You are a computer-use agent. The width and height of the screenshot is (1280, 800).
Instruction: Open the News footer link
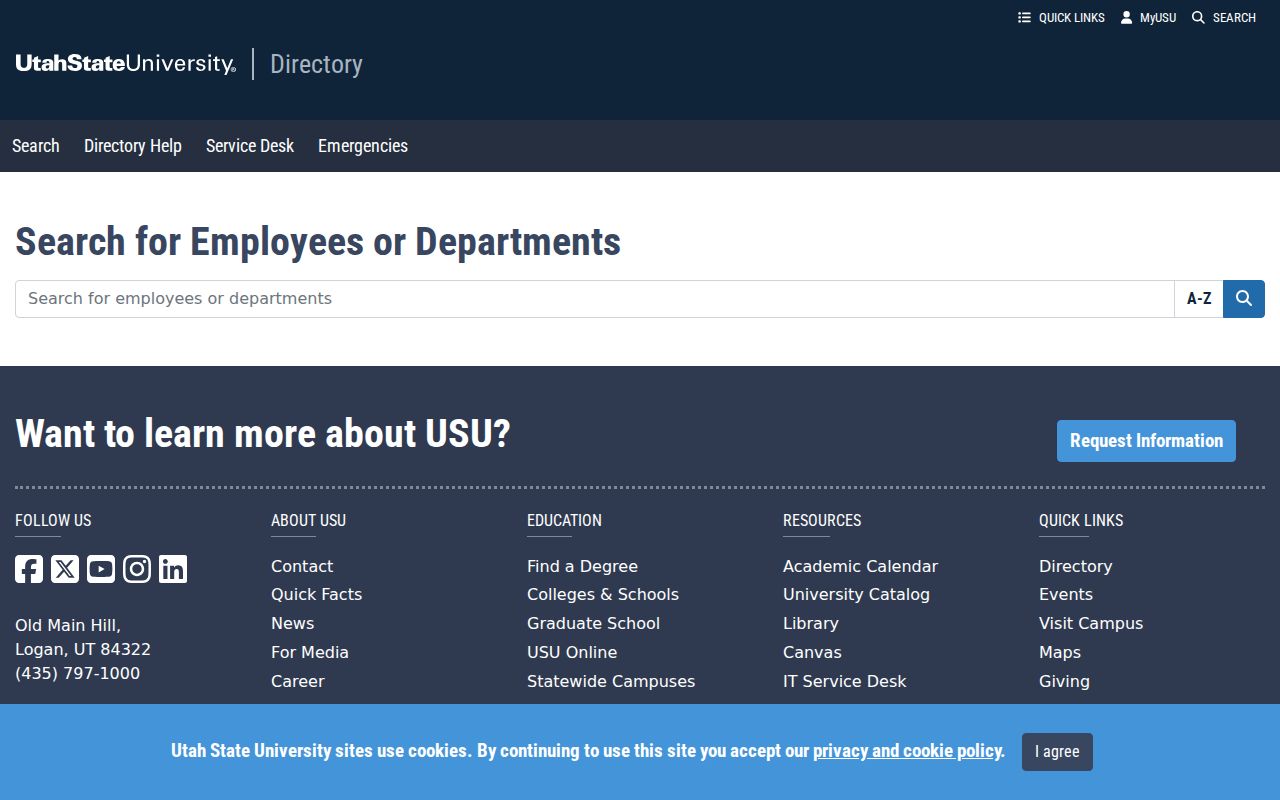[x=292, y=623]
